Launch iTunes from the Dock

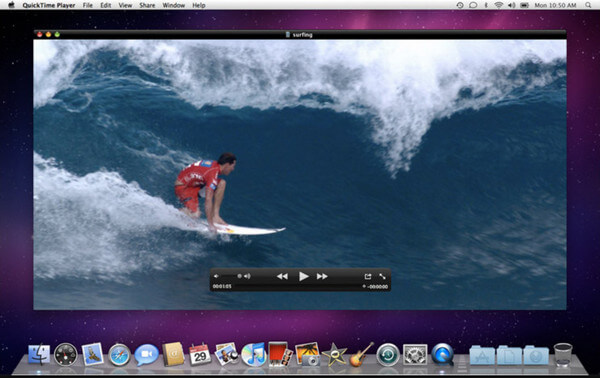(x=253, y=354)
